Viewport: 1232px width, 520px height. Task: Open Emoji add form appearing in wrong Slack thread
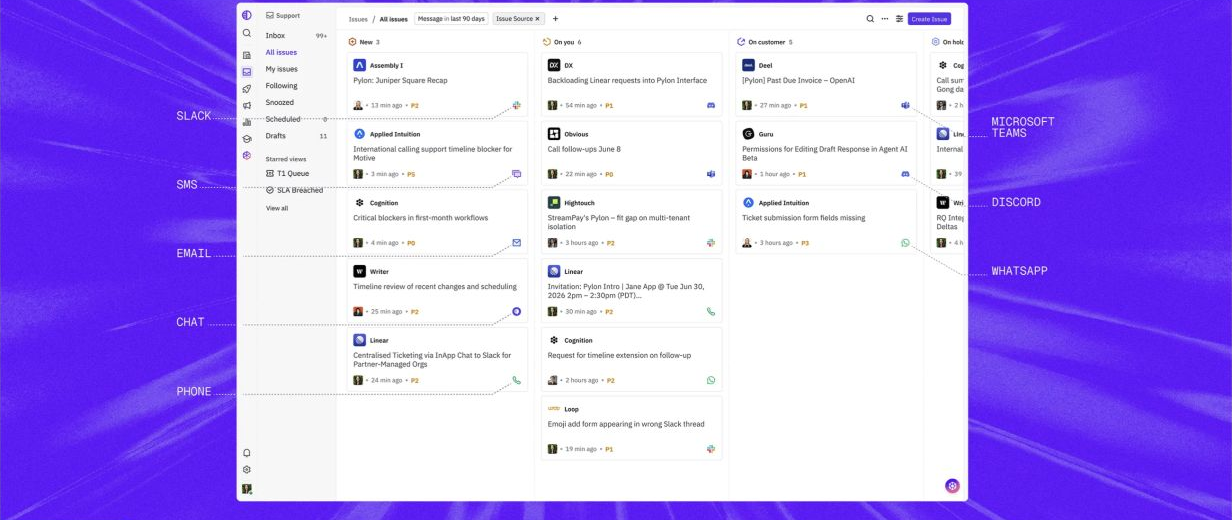pyautogui.click(x=632, y=428)
